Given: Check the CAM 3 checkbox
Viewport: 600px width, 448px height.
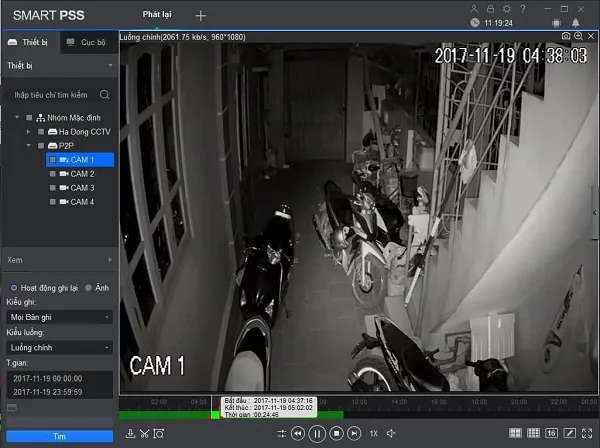Looking at the screenshot, I should click(53, 188).
